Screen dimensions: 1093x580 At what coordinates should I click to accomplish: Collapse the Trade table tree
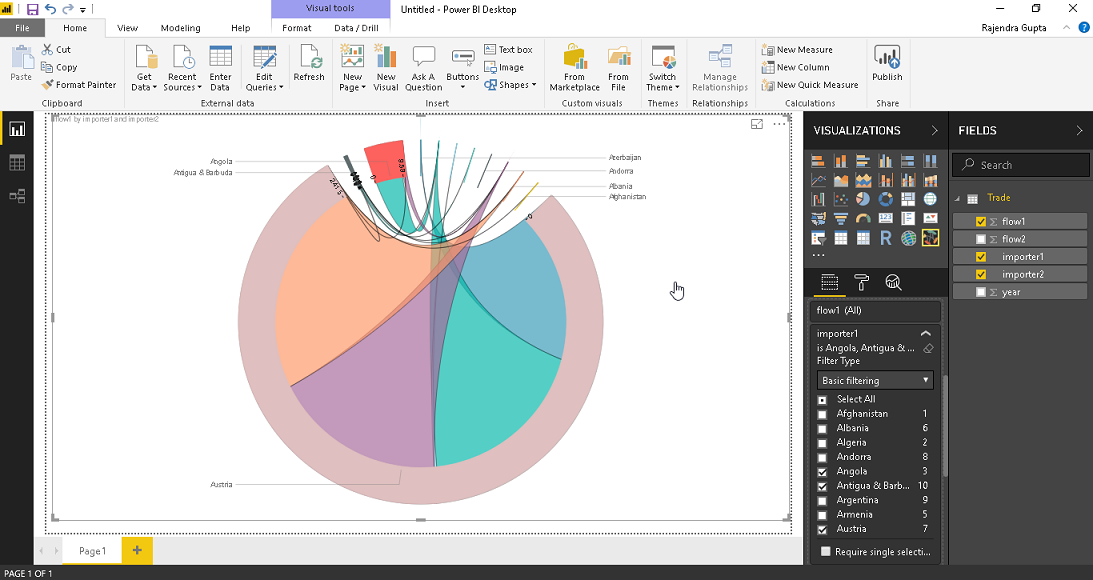click(x=957, y=198)
